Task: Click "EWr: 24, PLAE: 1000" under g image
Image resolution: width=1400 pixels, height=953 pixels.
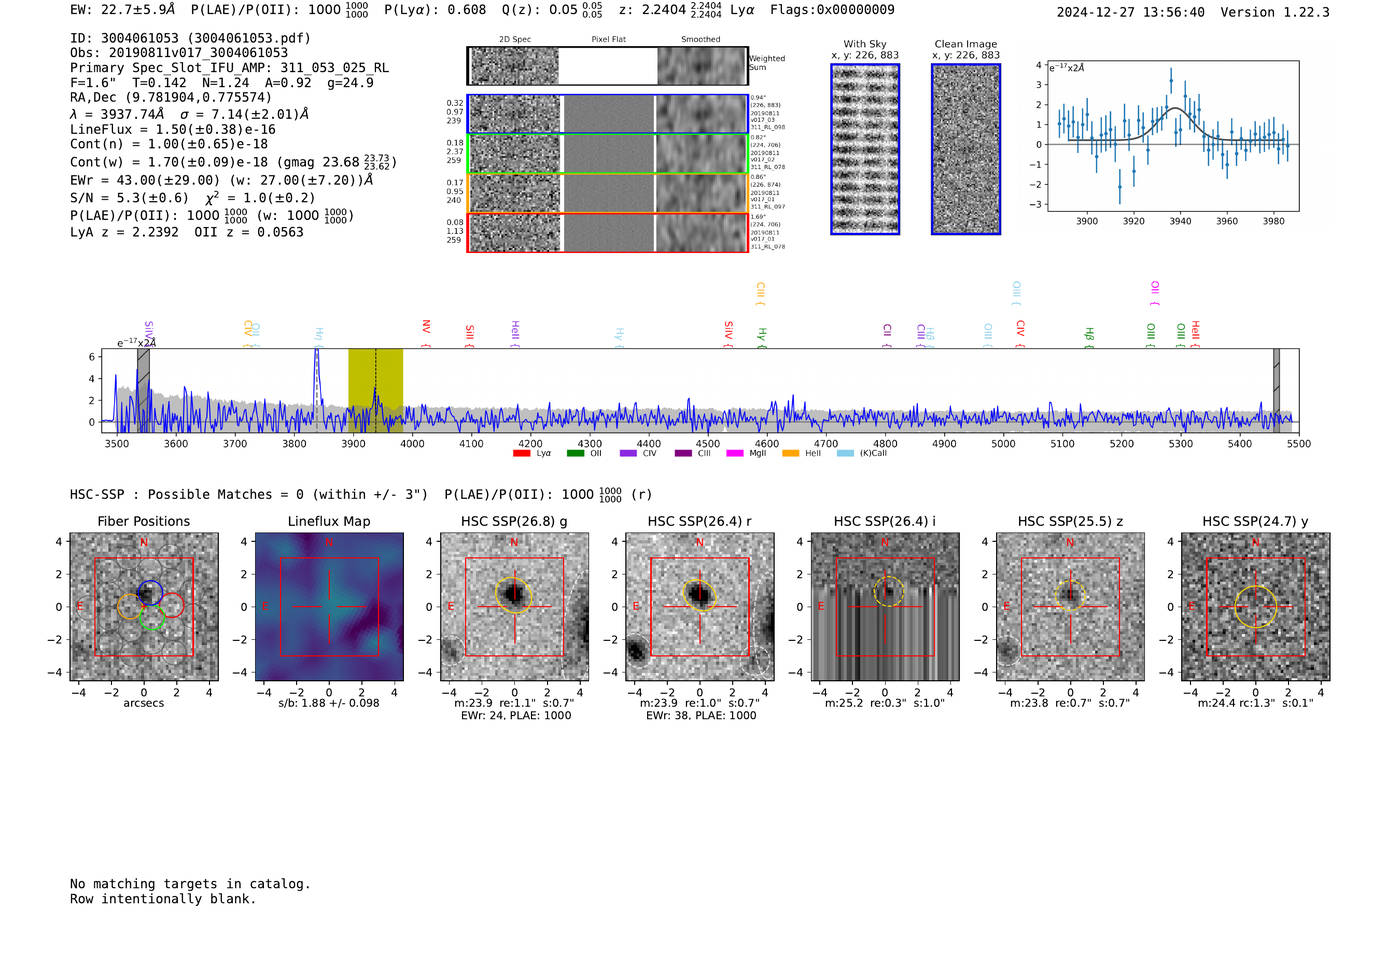Action: coord(516,716)
